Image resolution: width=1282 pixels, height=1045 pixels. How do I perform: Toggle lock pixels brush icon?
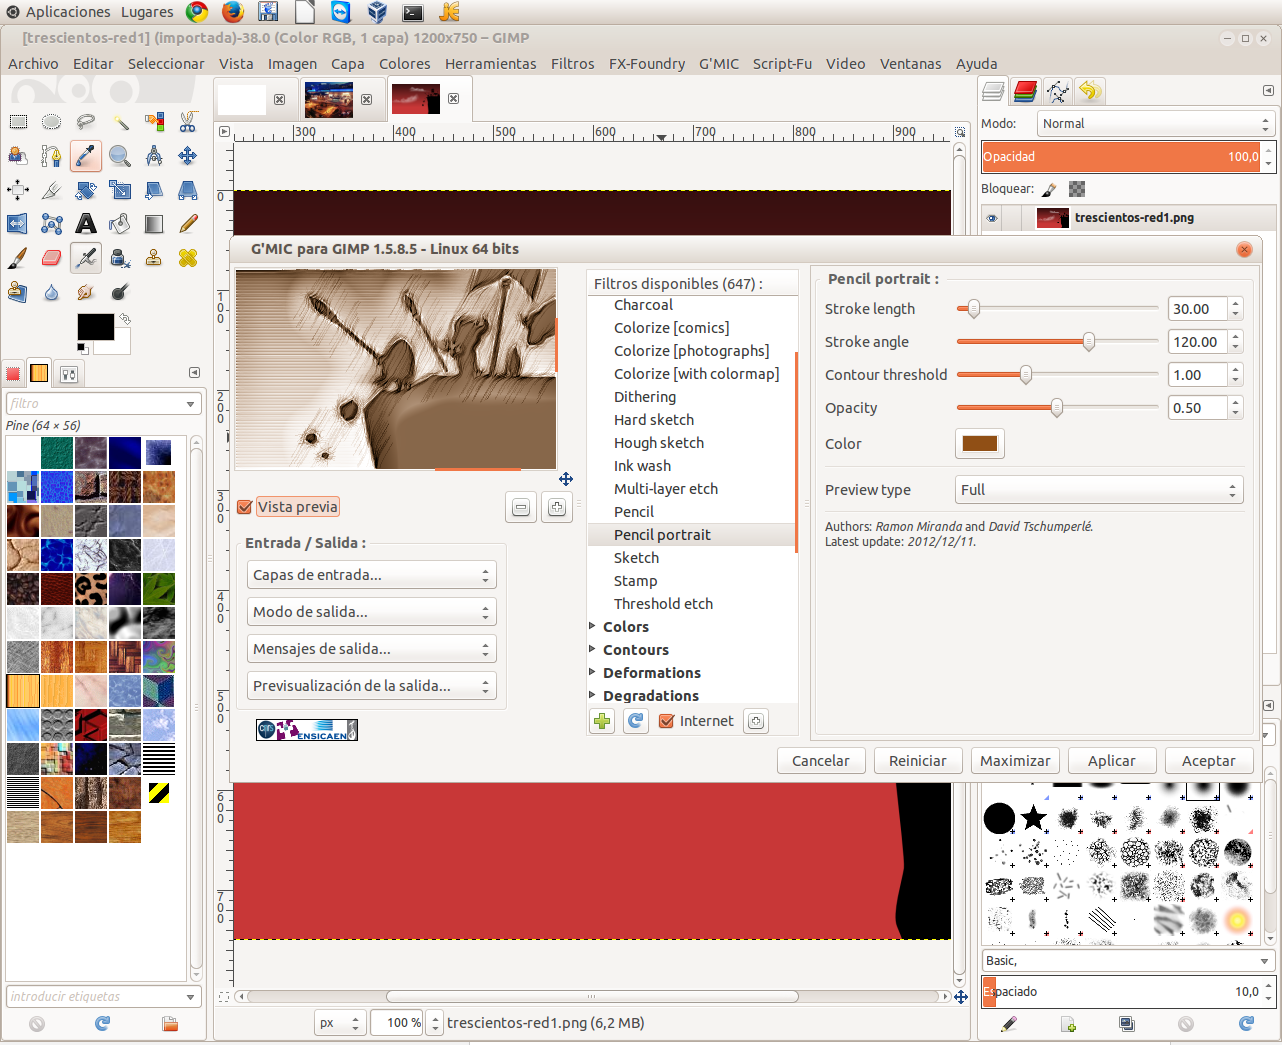pos(1049,189)
